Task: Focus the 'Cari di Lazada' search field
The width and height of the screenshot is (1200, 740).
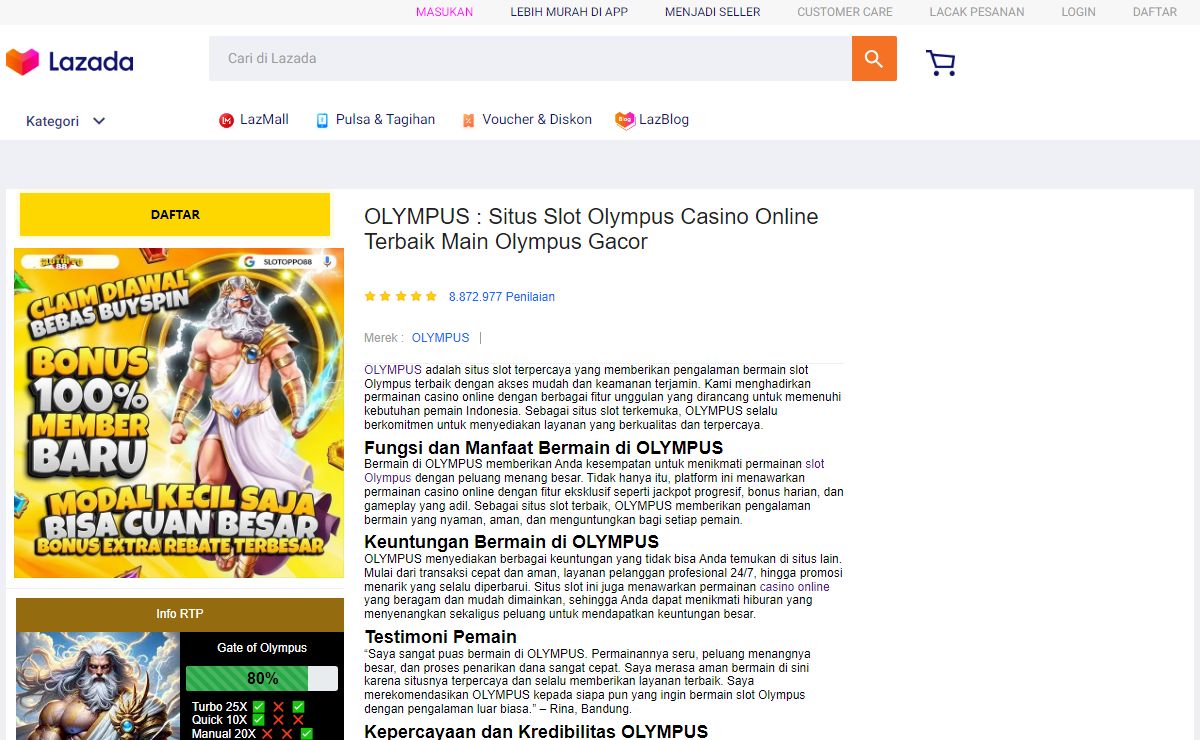Action: [530, 59]
